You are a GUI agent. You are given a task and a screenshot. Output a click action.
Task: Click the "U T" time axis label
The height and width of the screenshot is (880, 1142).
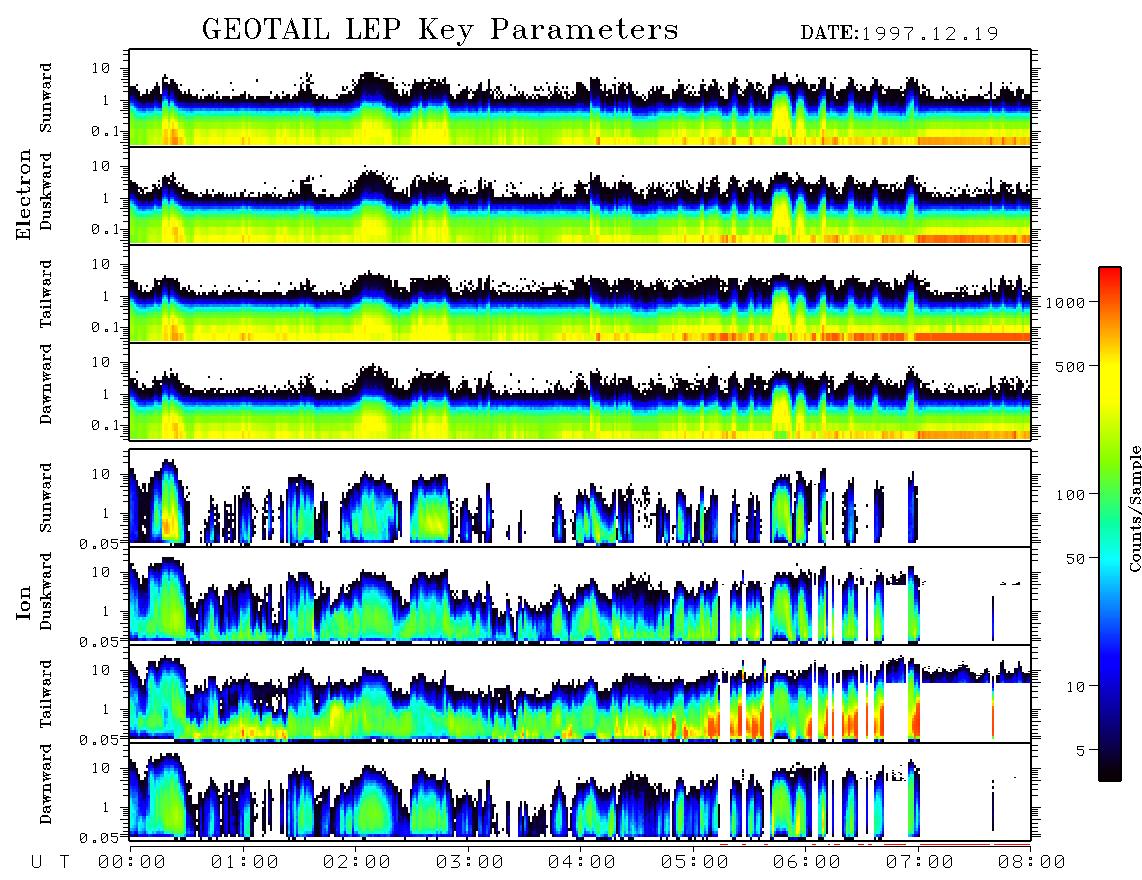(50, 863)
